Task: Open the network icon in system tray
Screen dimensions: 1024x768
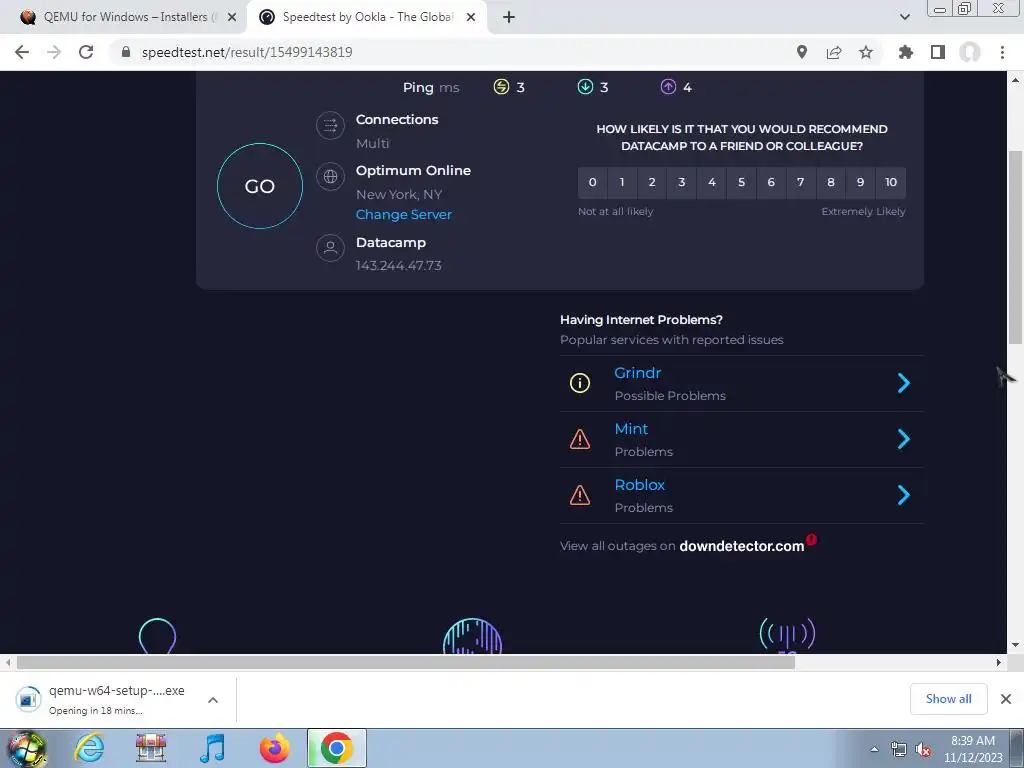Action: [x=899, y=750]
